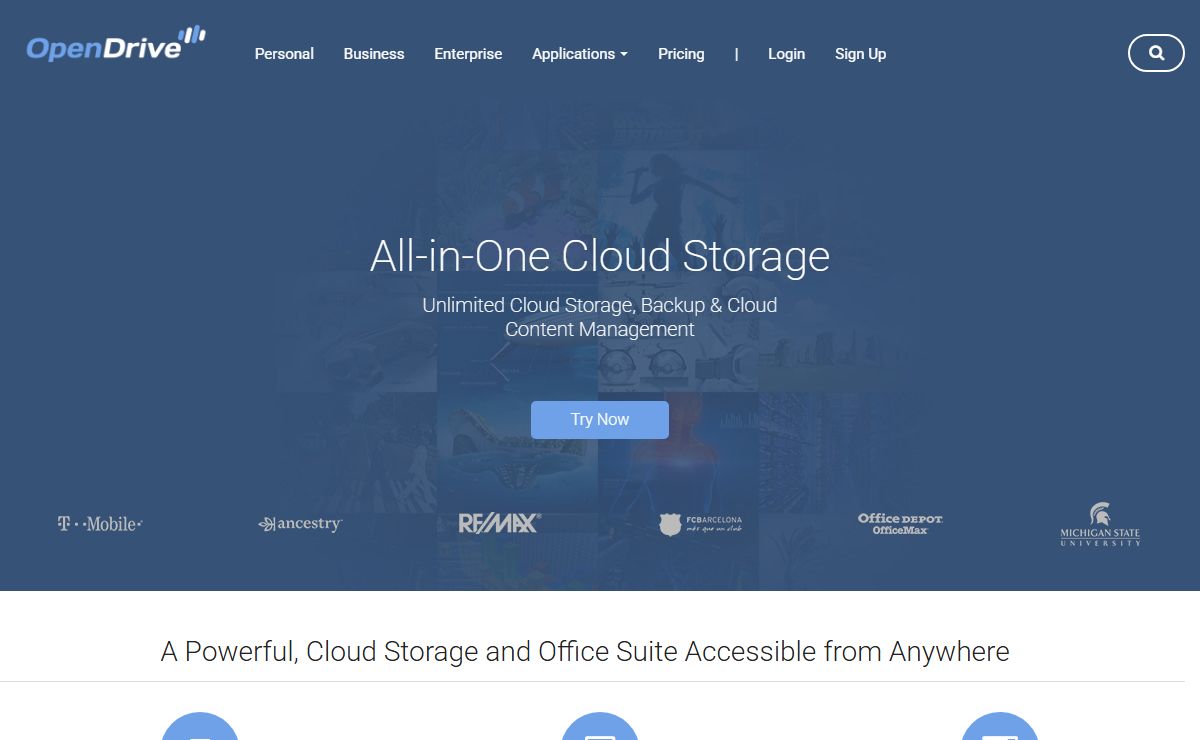Click the Michigan State University logo
This screenshot has height=740, width=1200.
[1100, 524]
